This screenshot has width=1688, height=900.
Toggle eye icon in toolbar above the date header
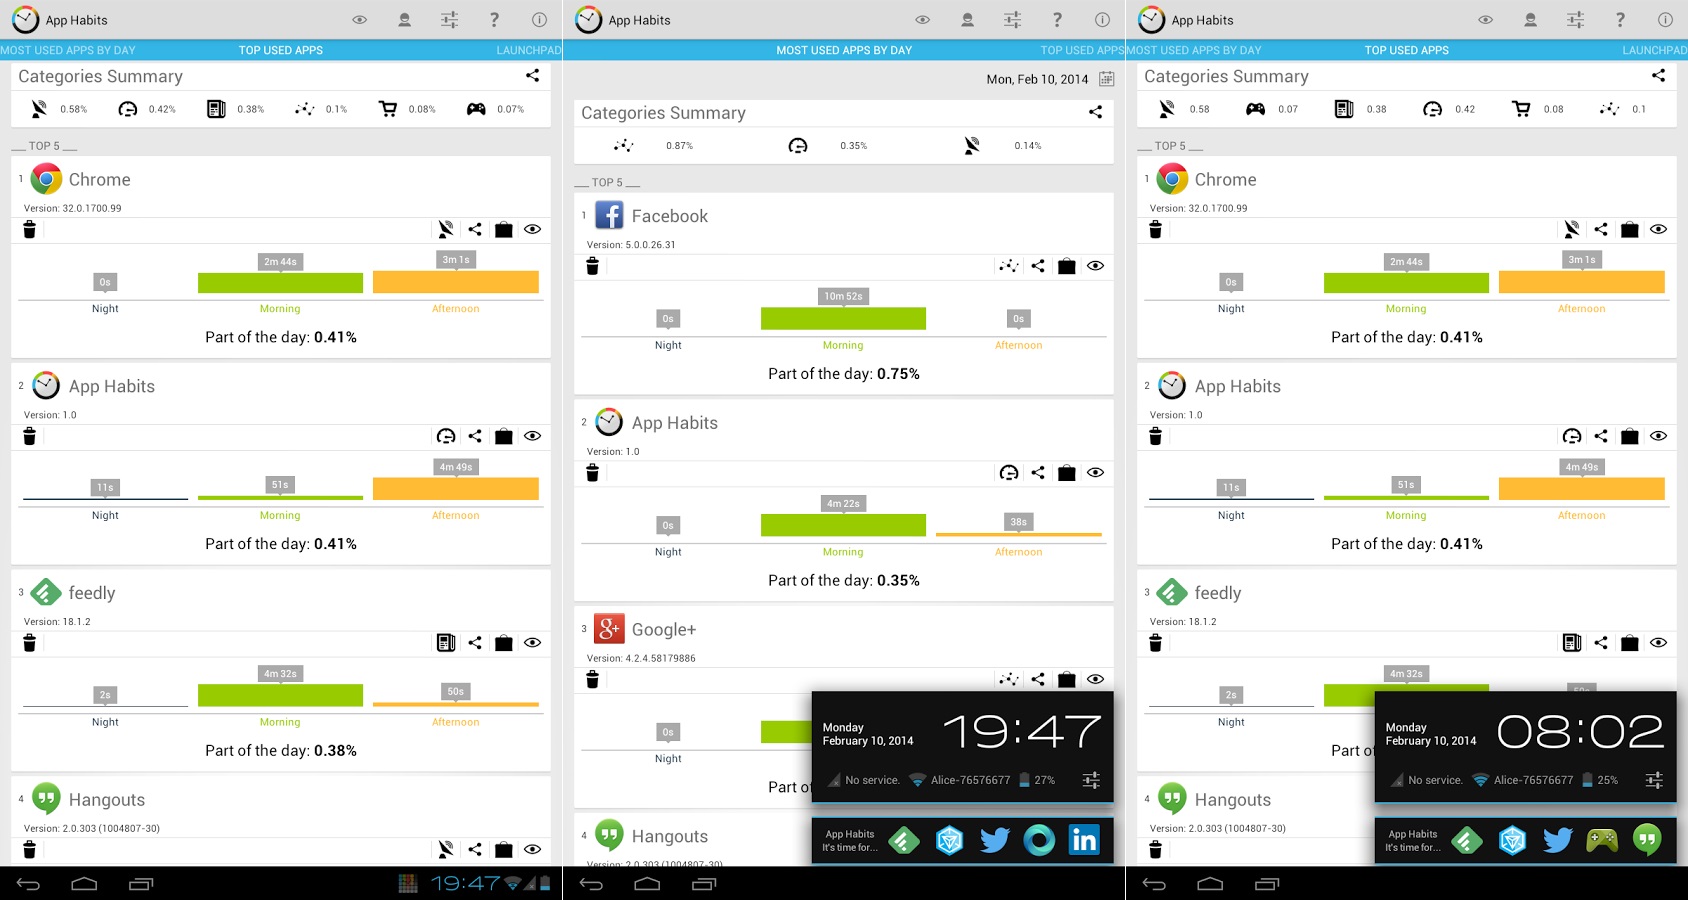click(x=922, y=20)
